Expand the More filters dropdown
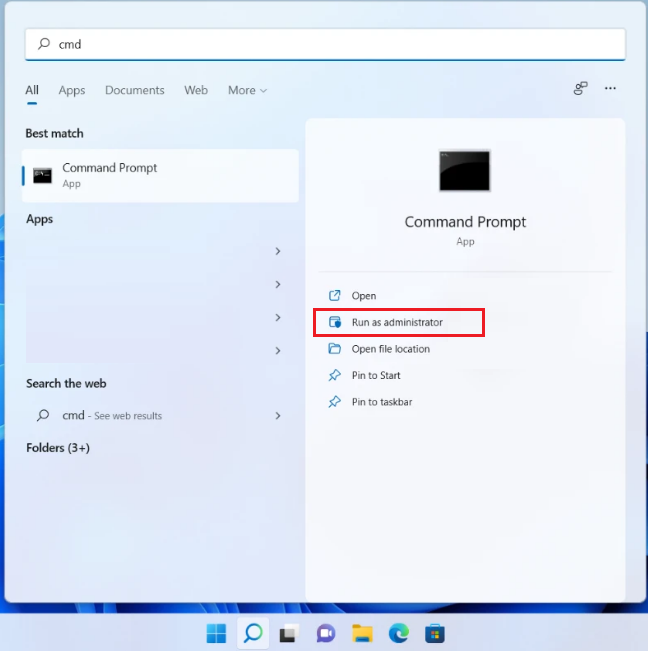Viewport: 648px width, 651px height. [247, 90]
